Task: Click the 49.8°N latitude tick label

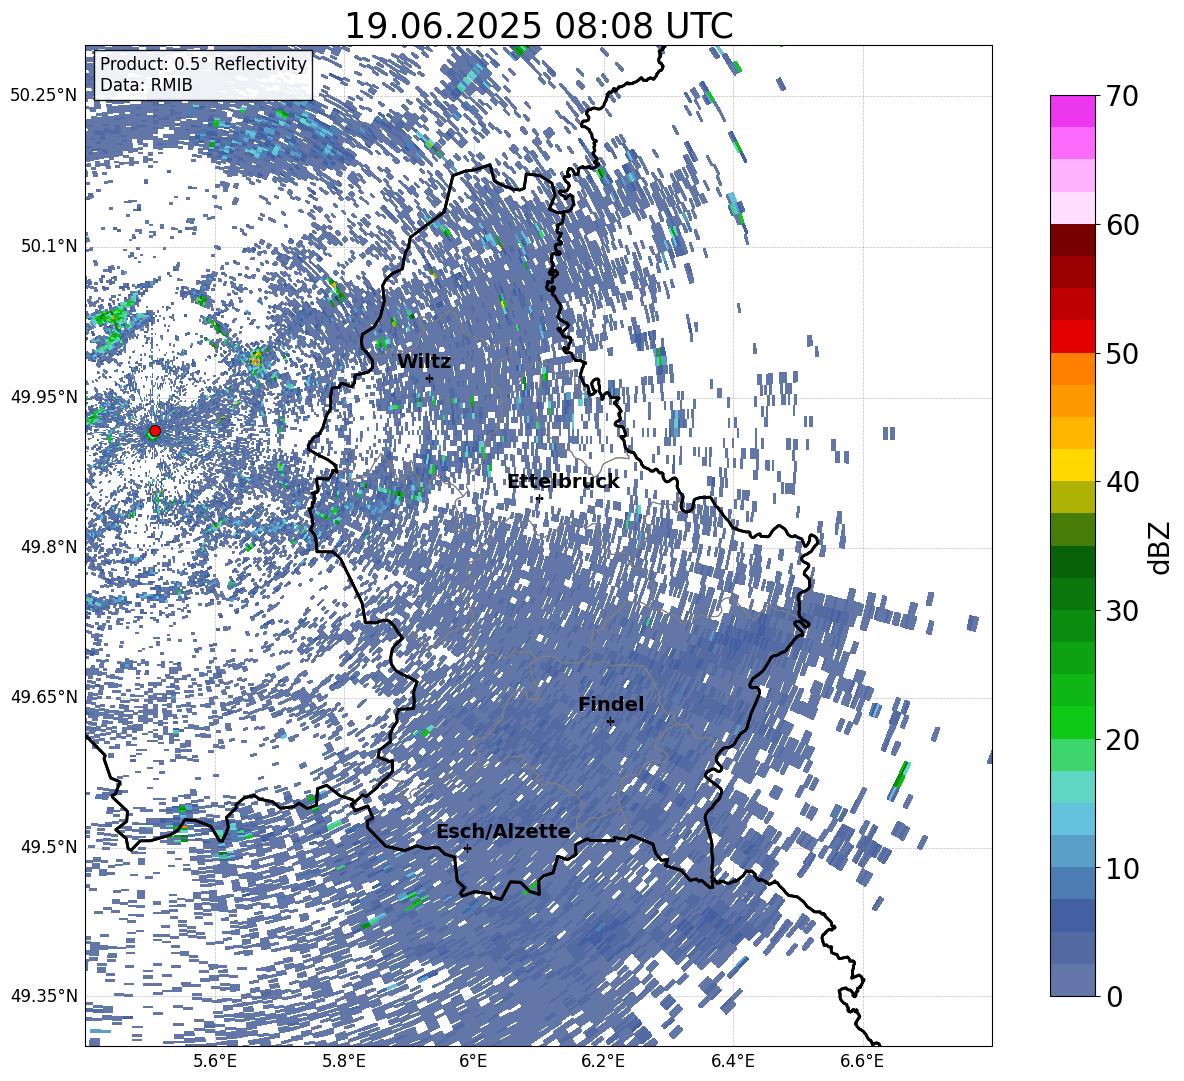Action: click(x=48, y=547)
